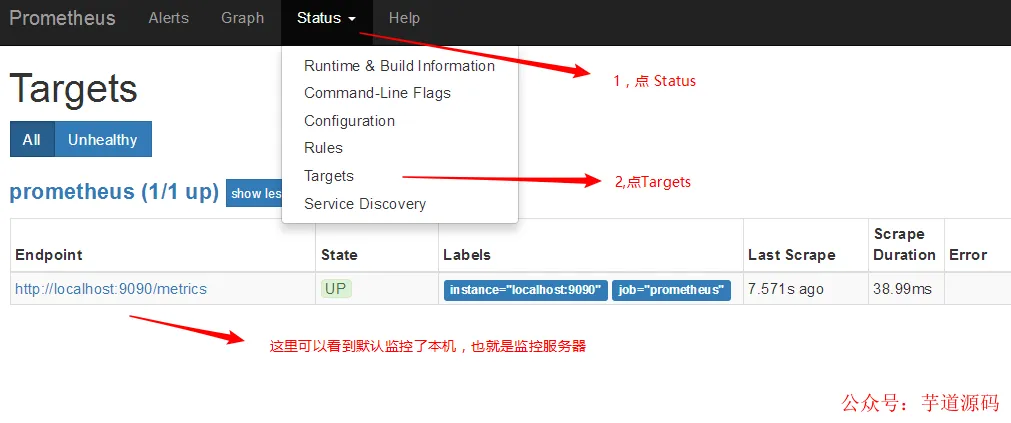Collapse the Status dropdown menu
Screen dimensions: 1011x423
(326, 19)
